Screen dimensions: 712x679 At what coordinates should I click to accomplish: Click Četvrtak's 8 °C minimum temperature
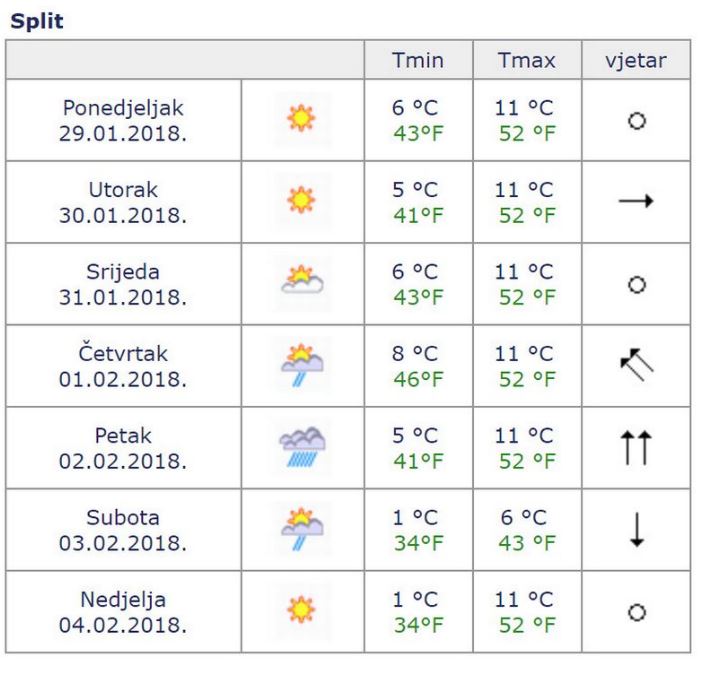417,354
